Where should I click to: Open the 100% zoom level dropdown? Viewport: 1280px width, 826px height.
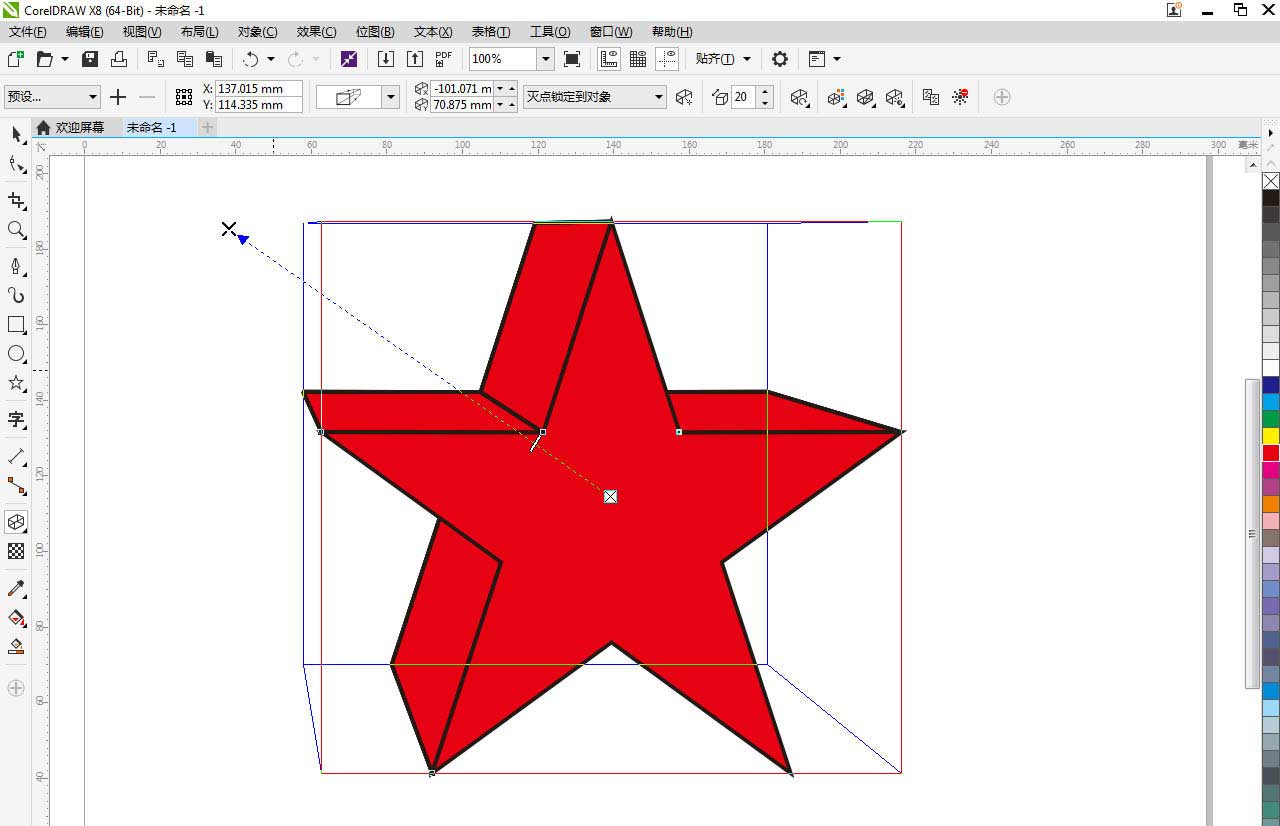(x=546, y=59)
